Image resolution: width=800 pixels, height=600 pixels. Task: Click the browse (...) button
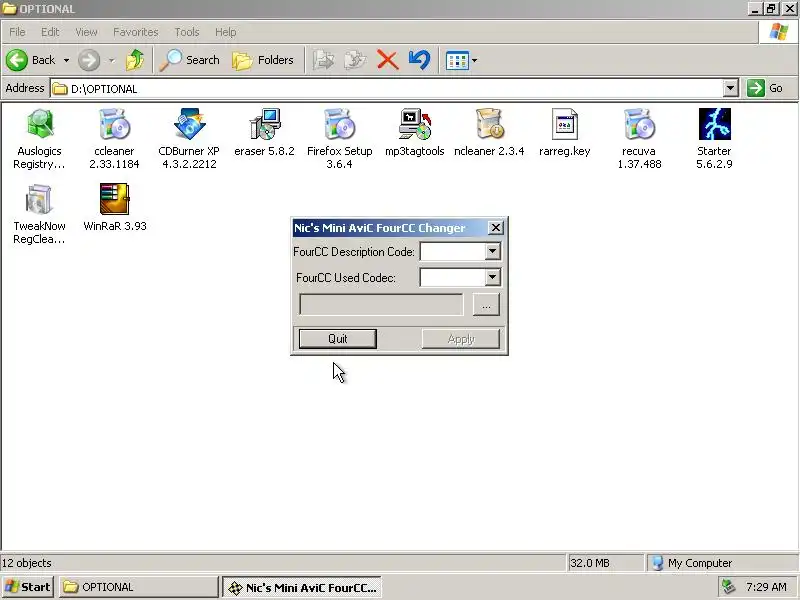tap(486, 305)
